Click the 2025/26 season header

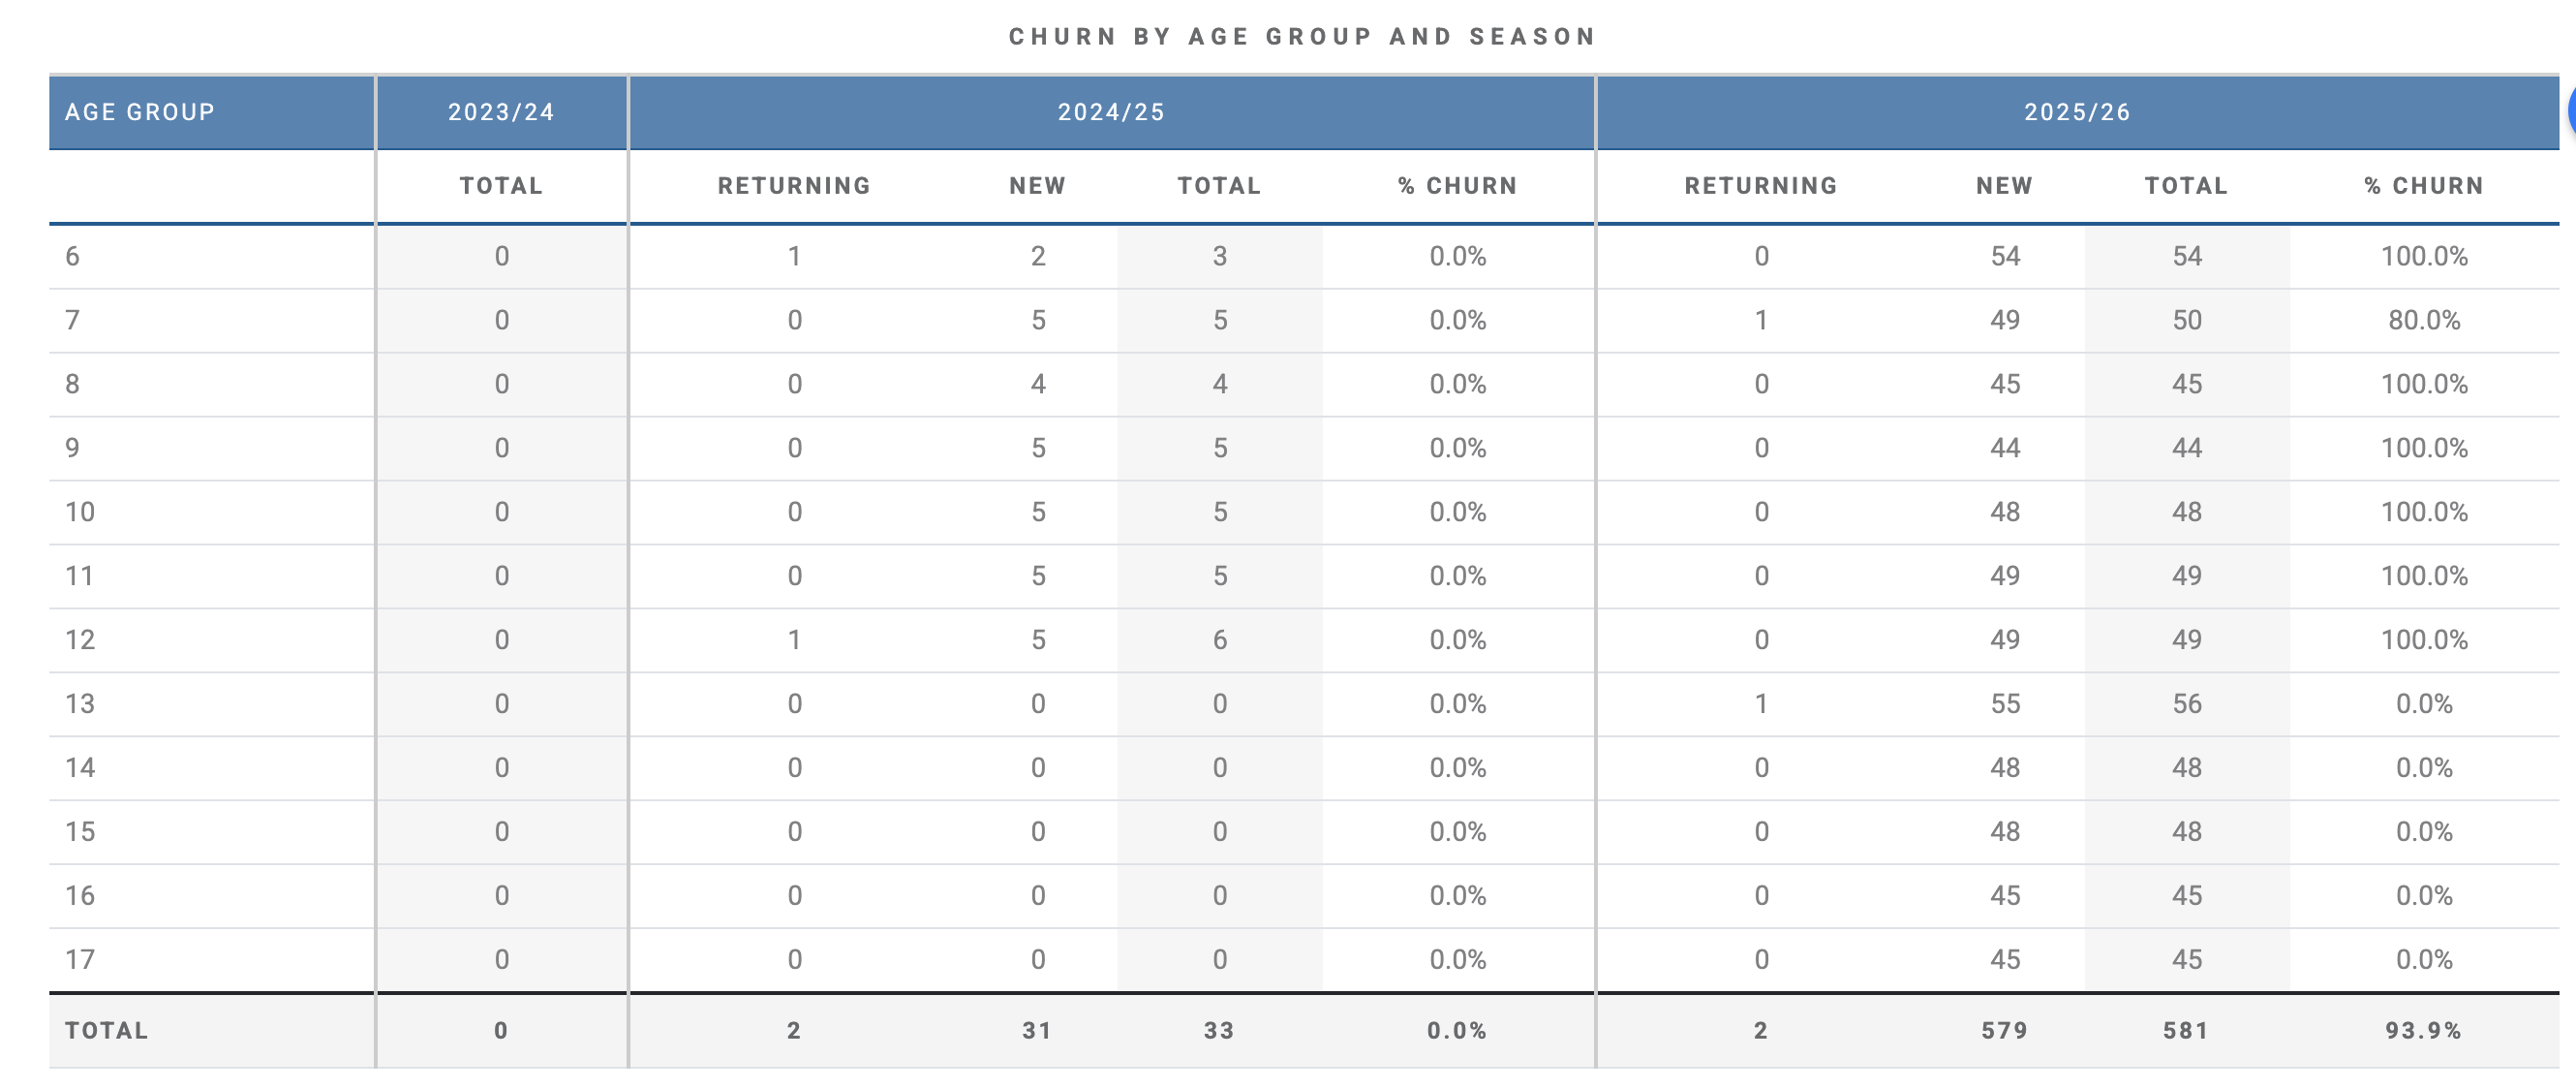[2077, 112]
